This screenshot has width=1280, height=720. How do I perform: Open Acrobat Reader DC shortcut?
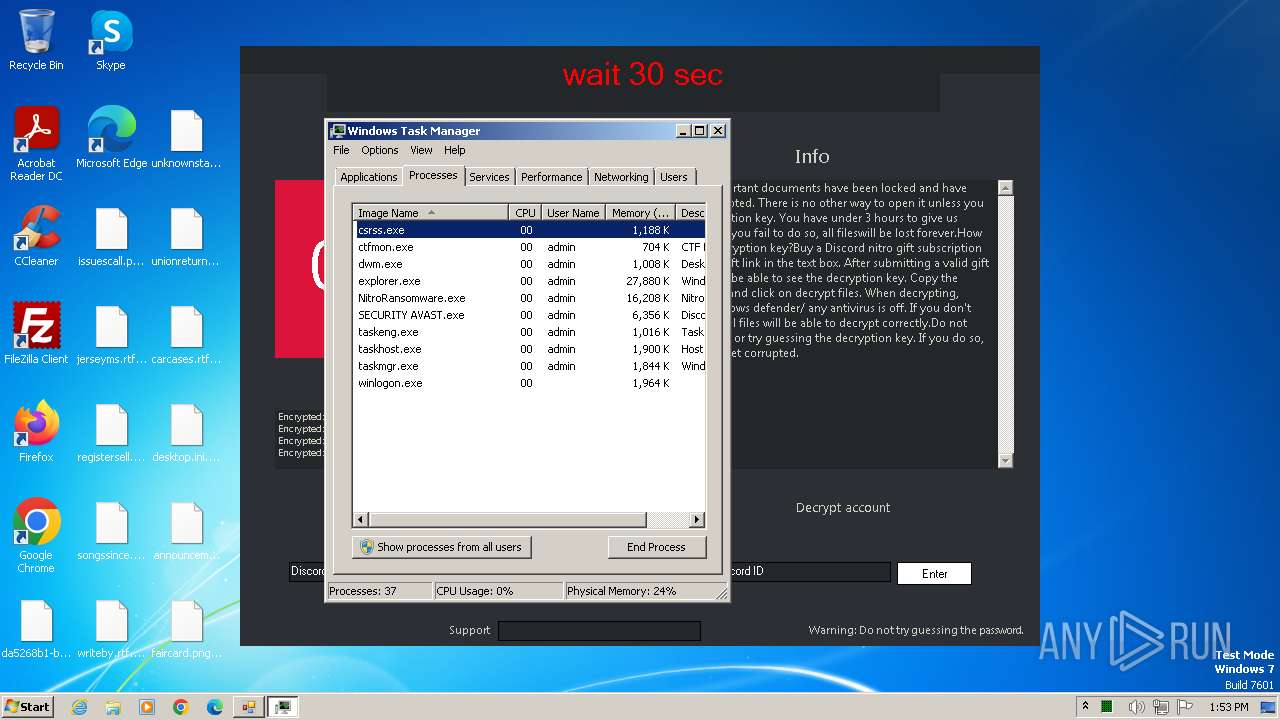pyautogui.click(x=36, y=144)
